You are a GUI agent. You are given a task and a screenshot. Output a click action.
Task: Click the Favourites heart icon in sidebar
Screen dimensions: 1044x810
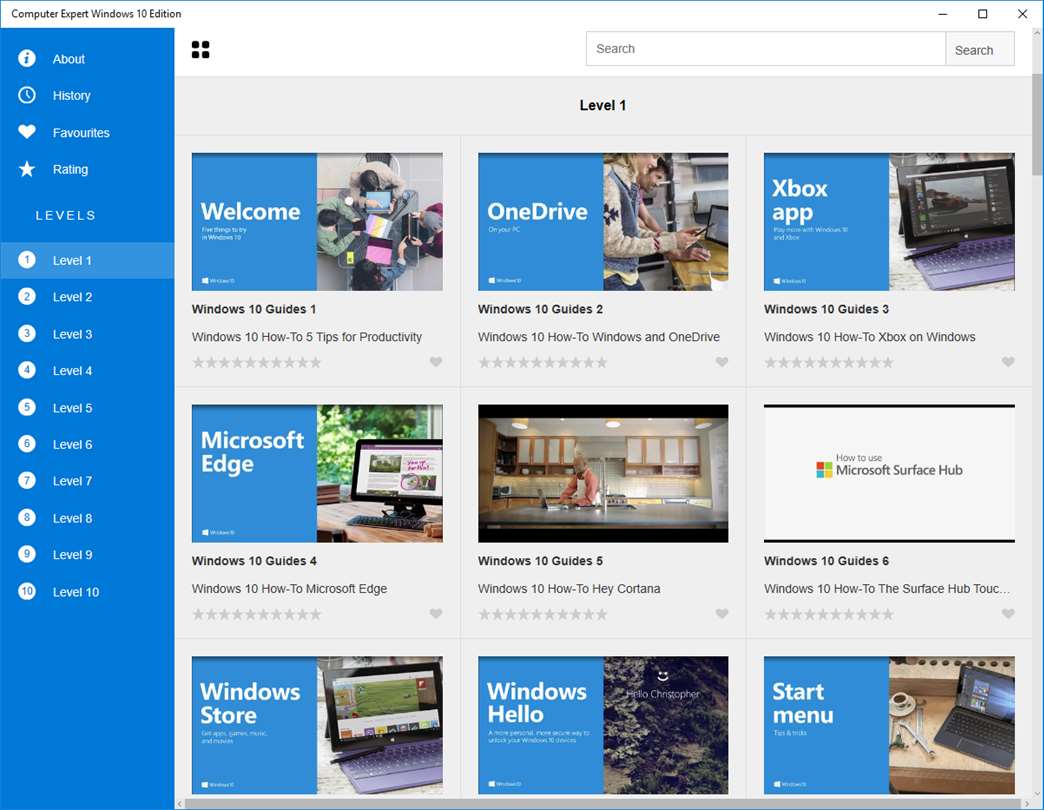[27, 132]
